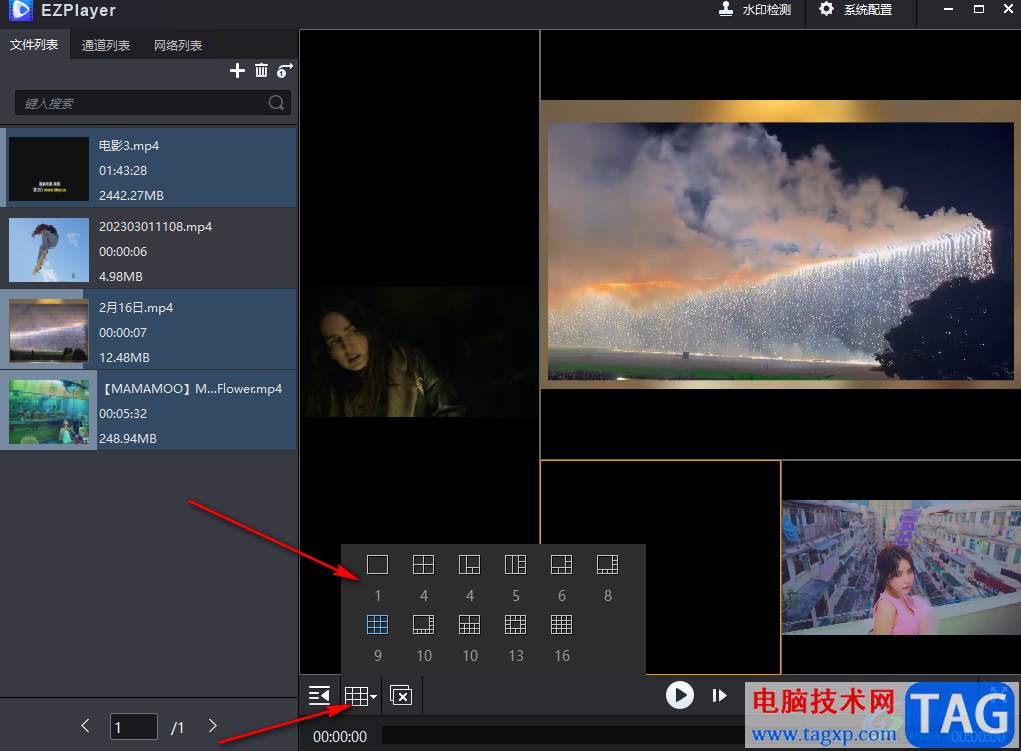Select the single-window layout icon
The height and width of the screenshot is (751, 1021).
[x=377, y=565]
